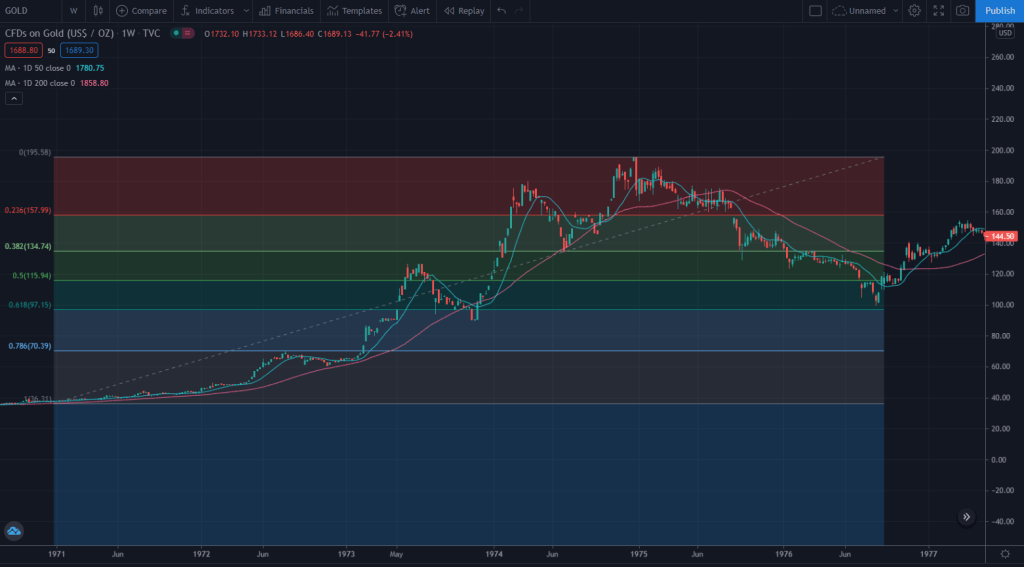Collapse the indicator legend with arrow

pos(14,98)
